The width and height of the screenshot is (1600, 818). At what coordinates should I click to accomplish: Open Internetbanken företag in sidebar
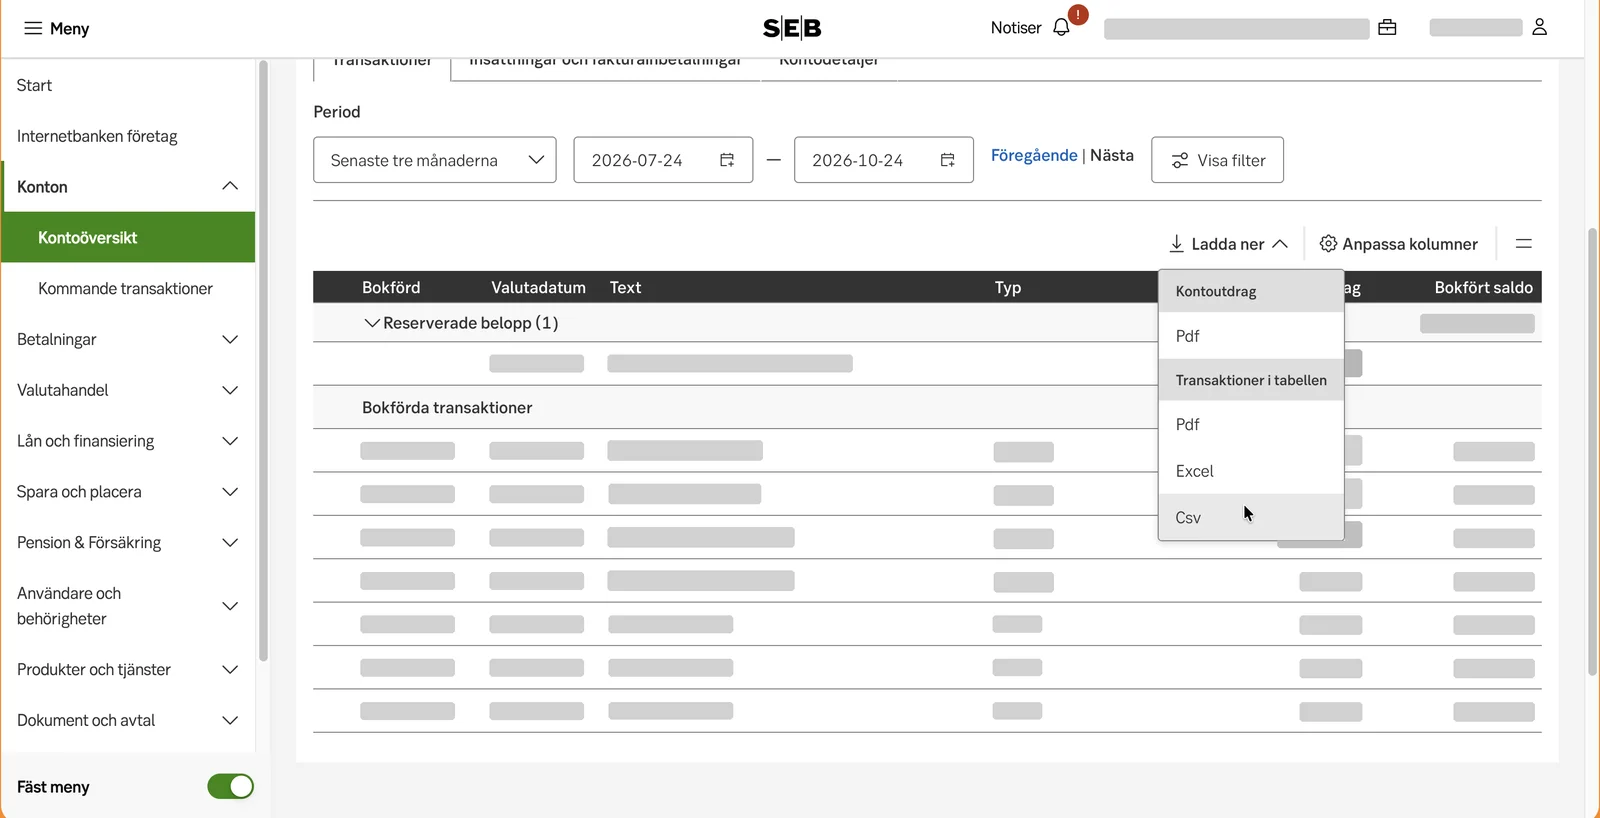coord(97,136)
